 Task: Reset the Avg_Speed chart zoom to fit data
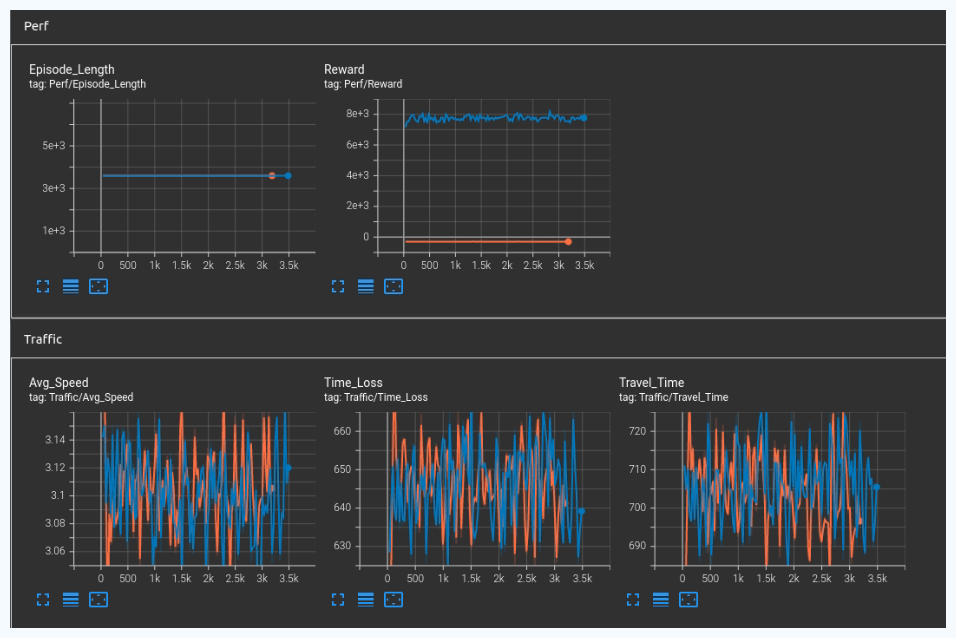click(98, 599)
